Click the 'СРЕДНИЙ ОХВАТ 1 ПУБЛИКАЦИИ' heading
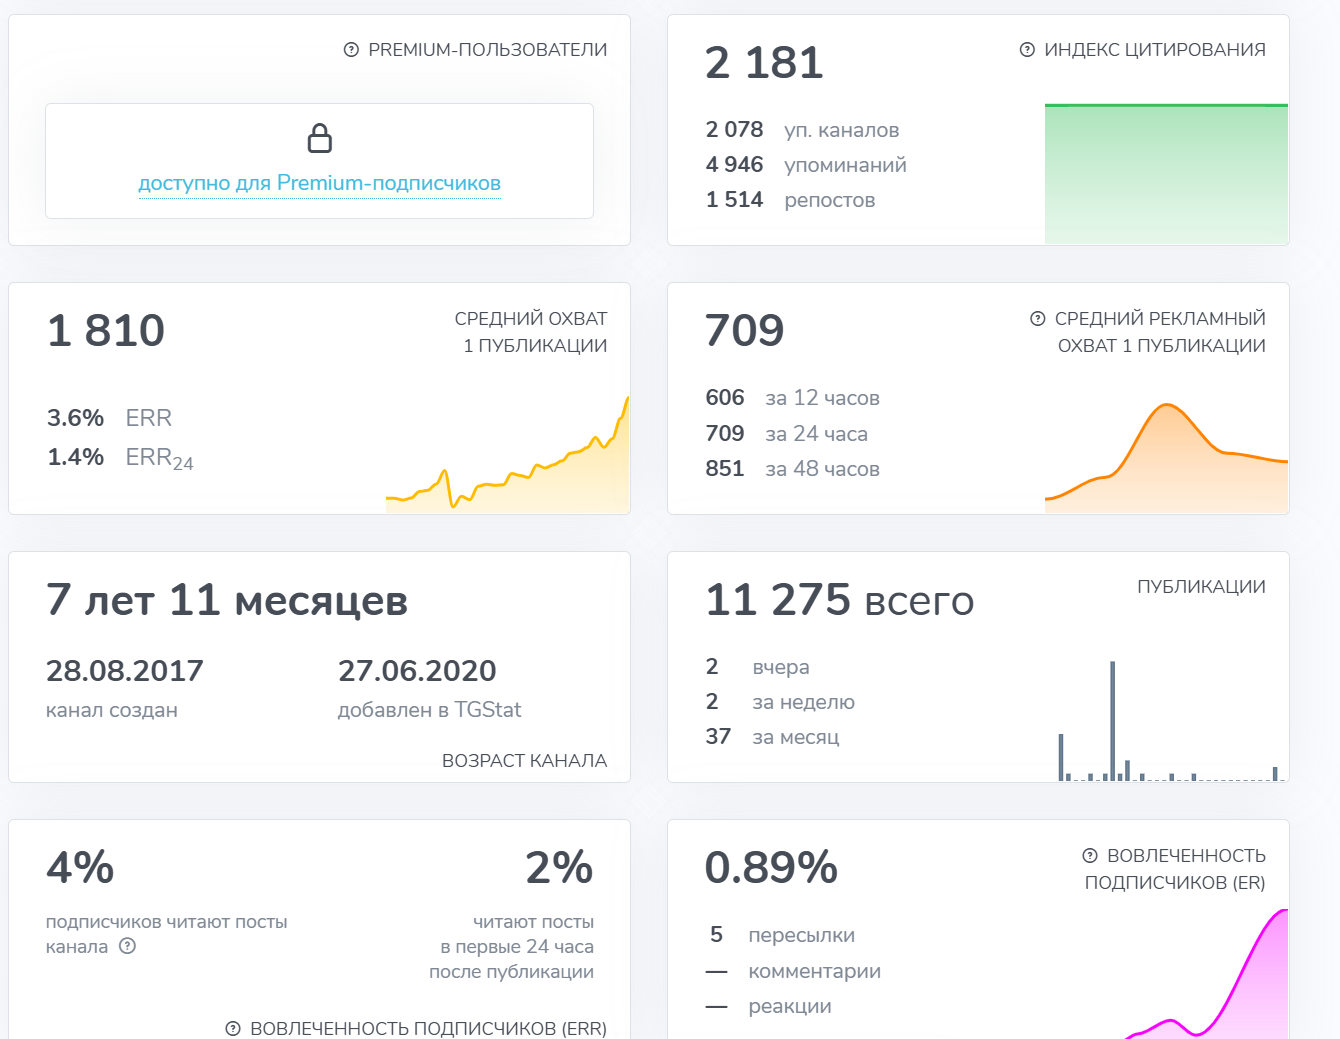This screenshot has height=1039, width=1340. (x=531, y=332)
